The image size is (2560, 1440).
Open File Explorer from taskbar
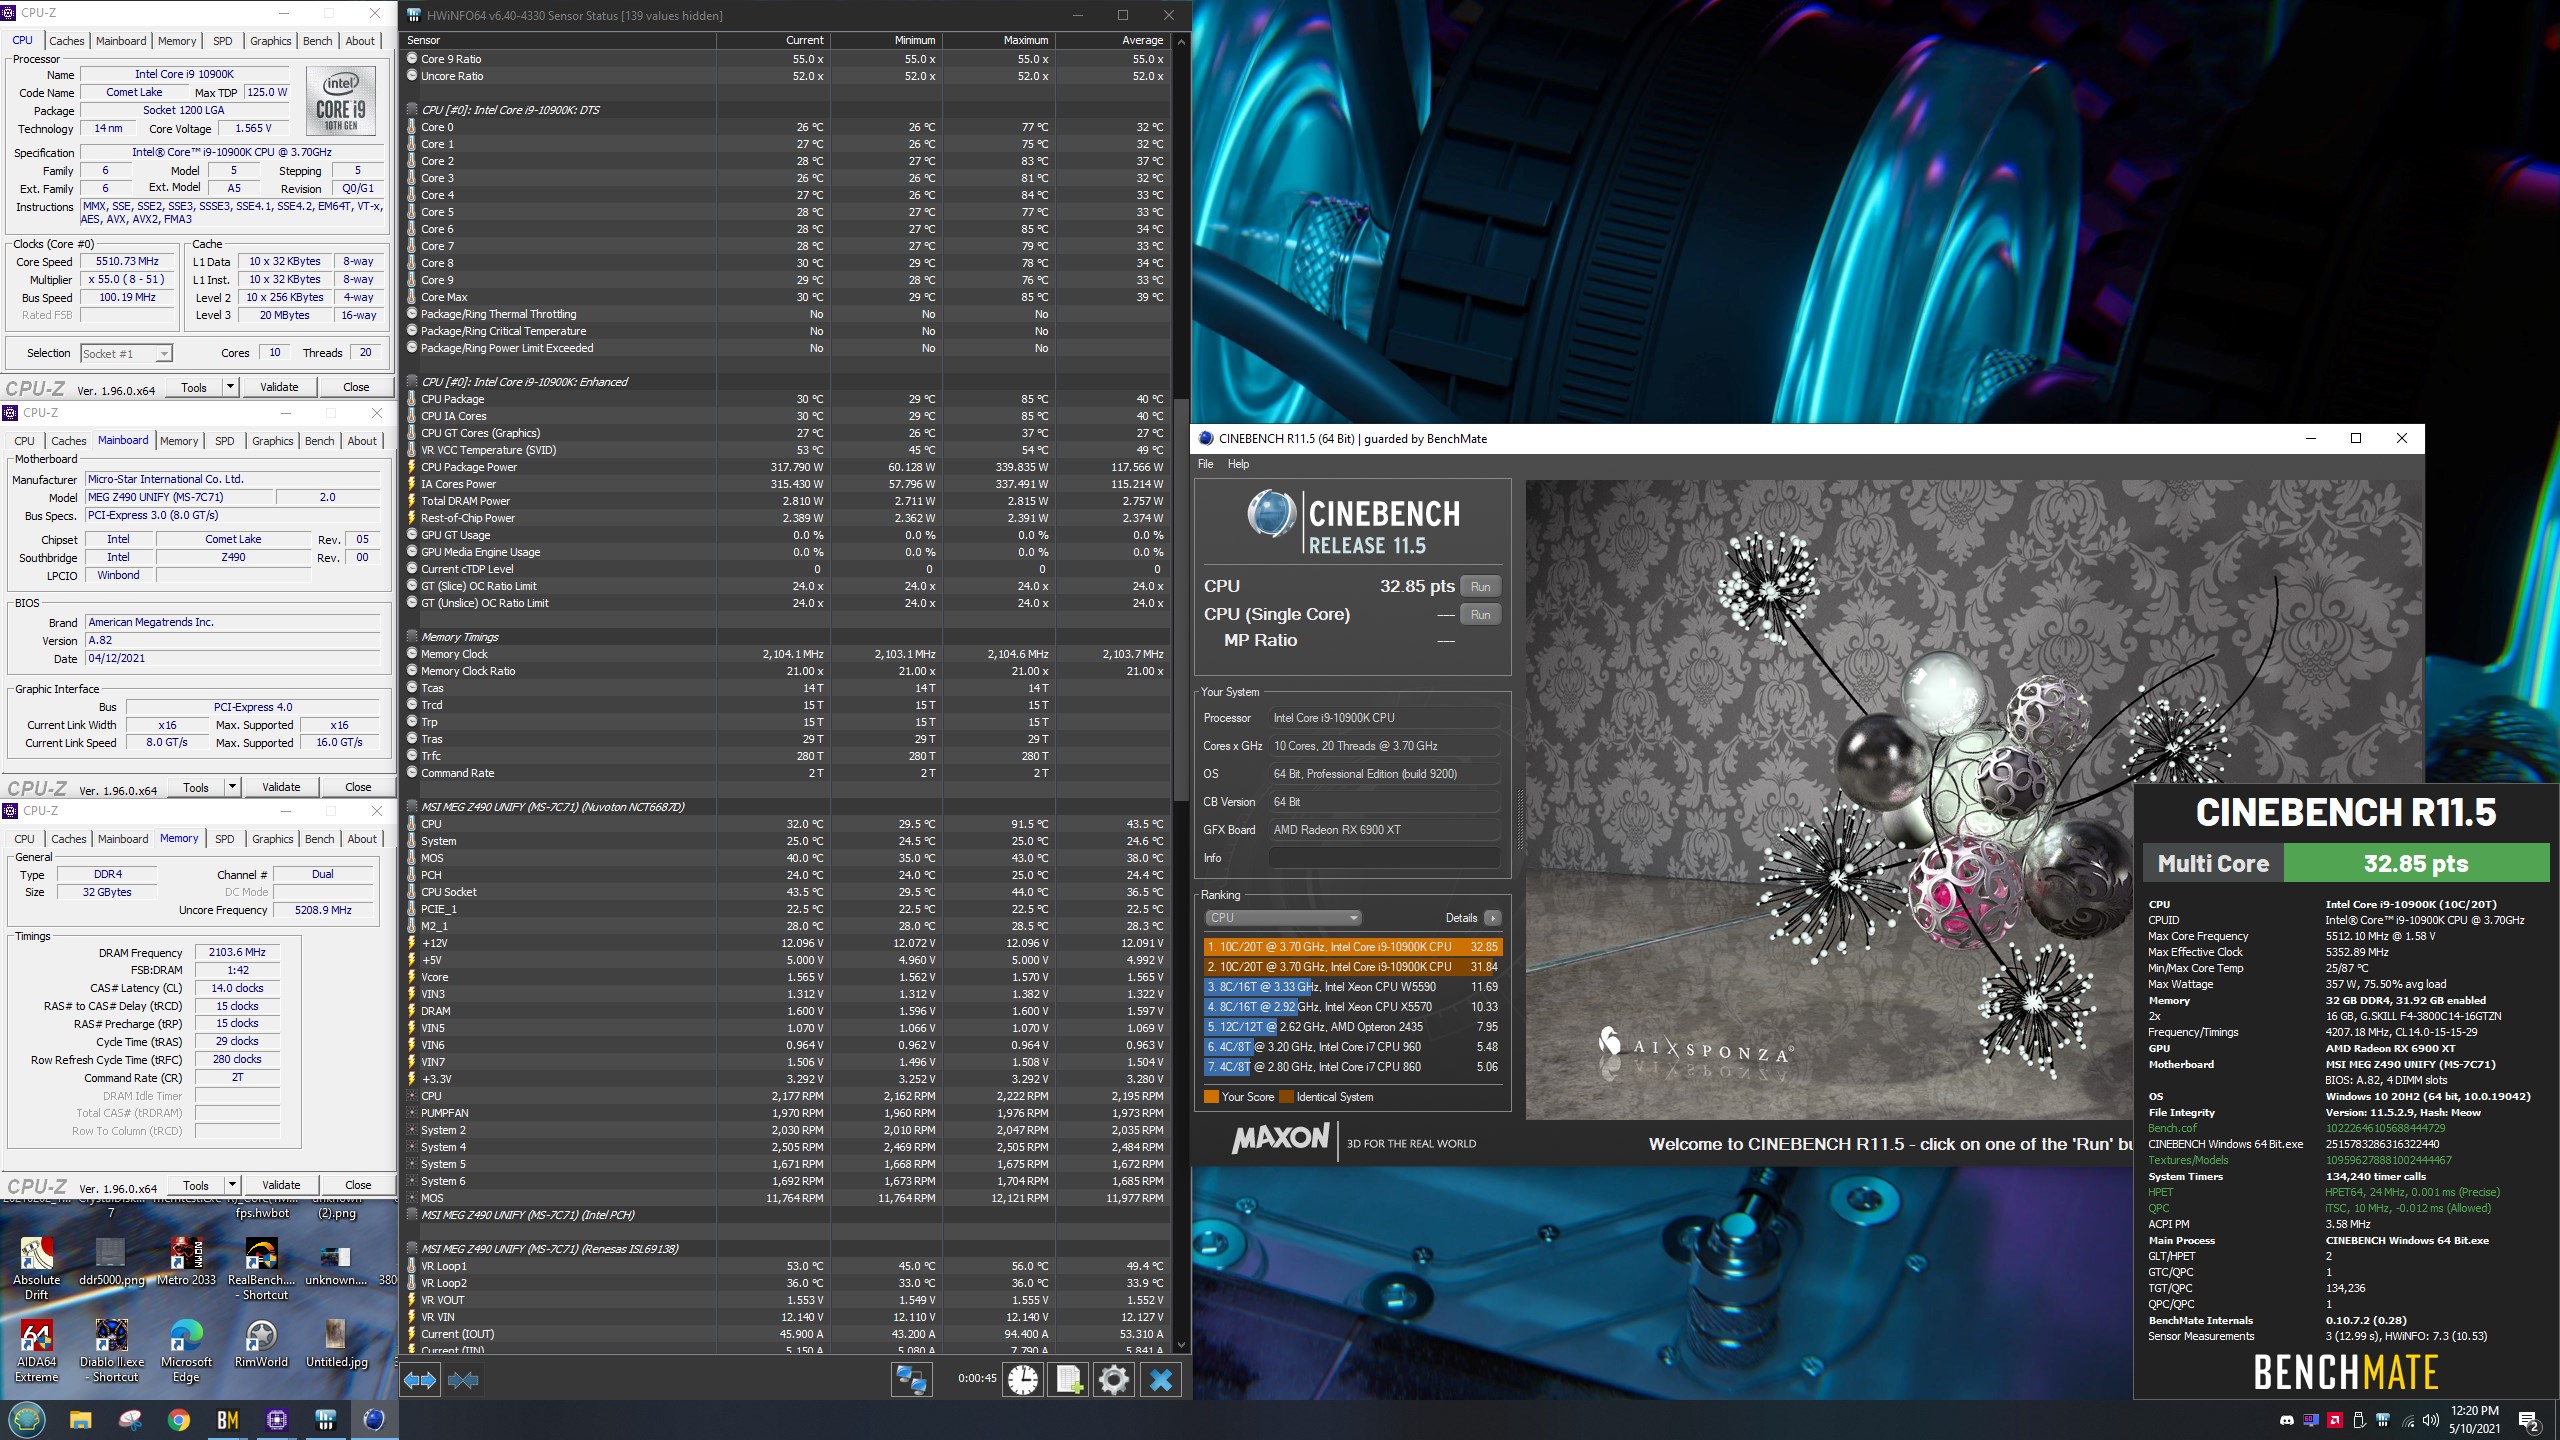click(x=81, y=1420)
